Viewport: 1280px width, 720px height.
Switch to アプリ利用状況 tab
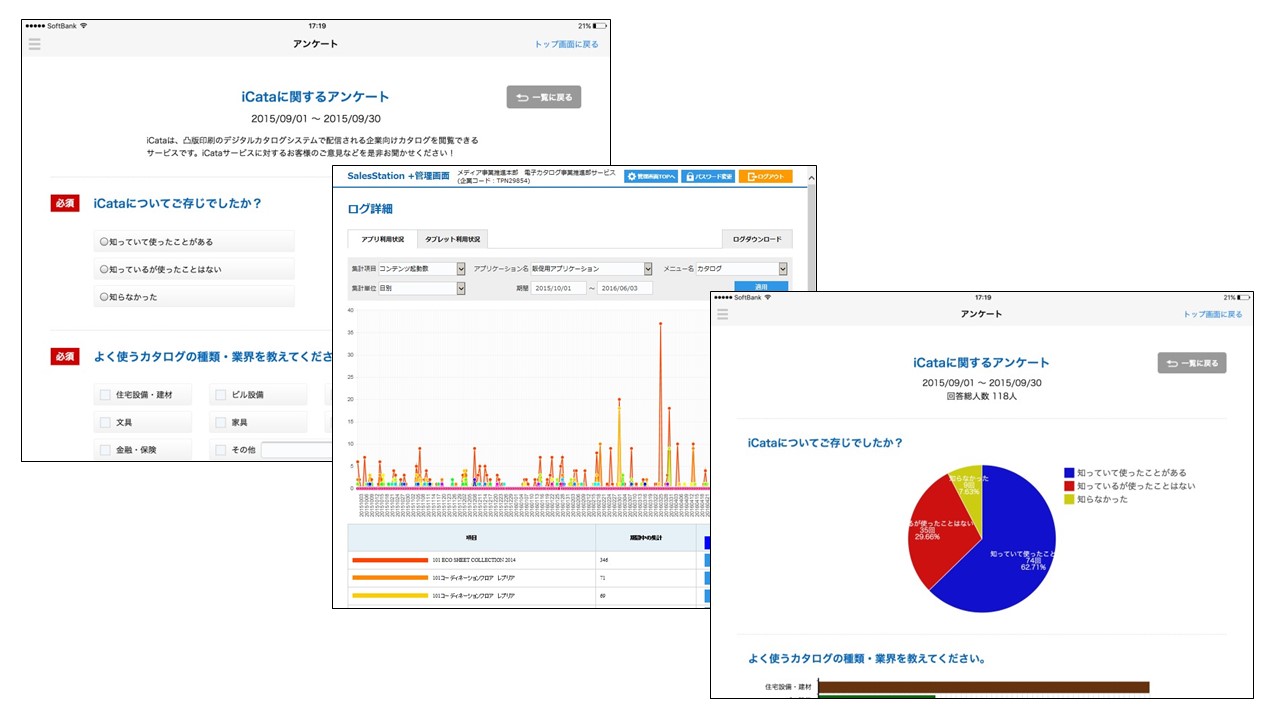pyautogui.click(x=382, y=239)
